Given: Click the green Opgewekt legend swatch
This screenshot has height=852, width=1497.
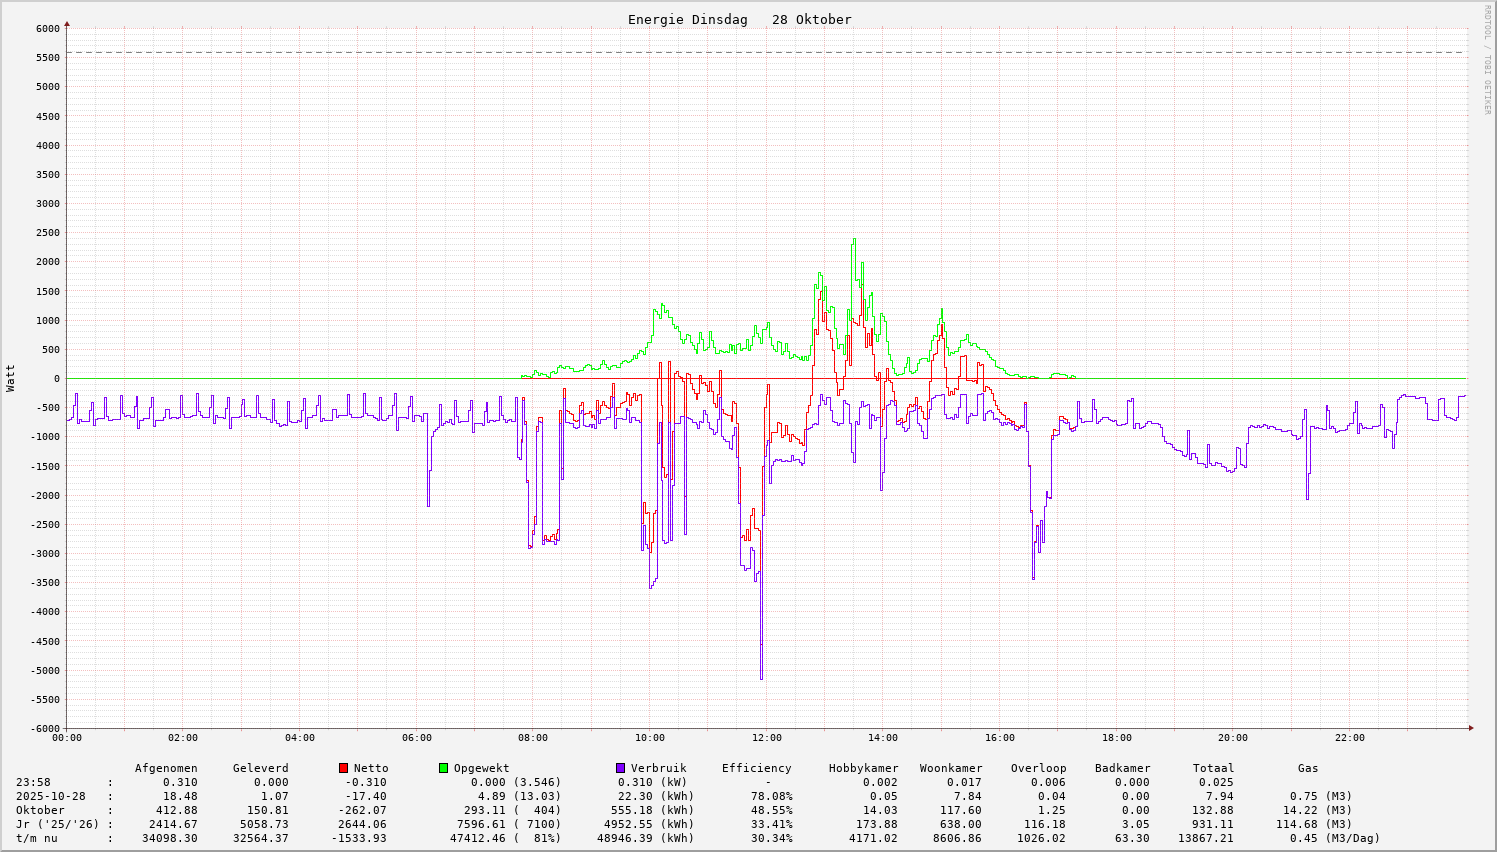Looking at the screenshot, I should [444, 768].
